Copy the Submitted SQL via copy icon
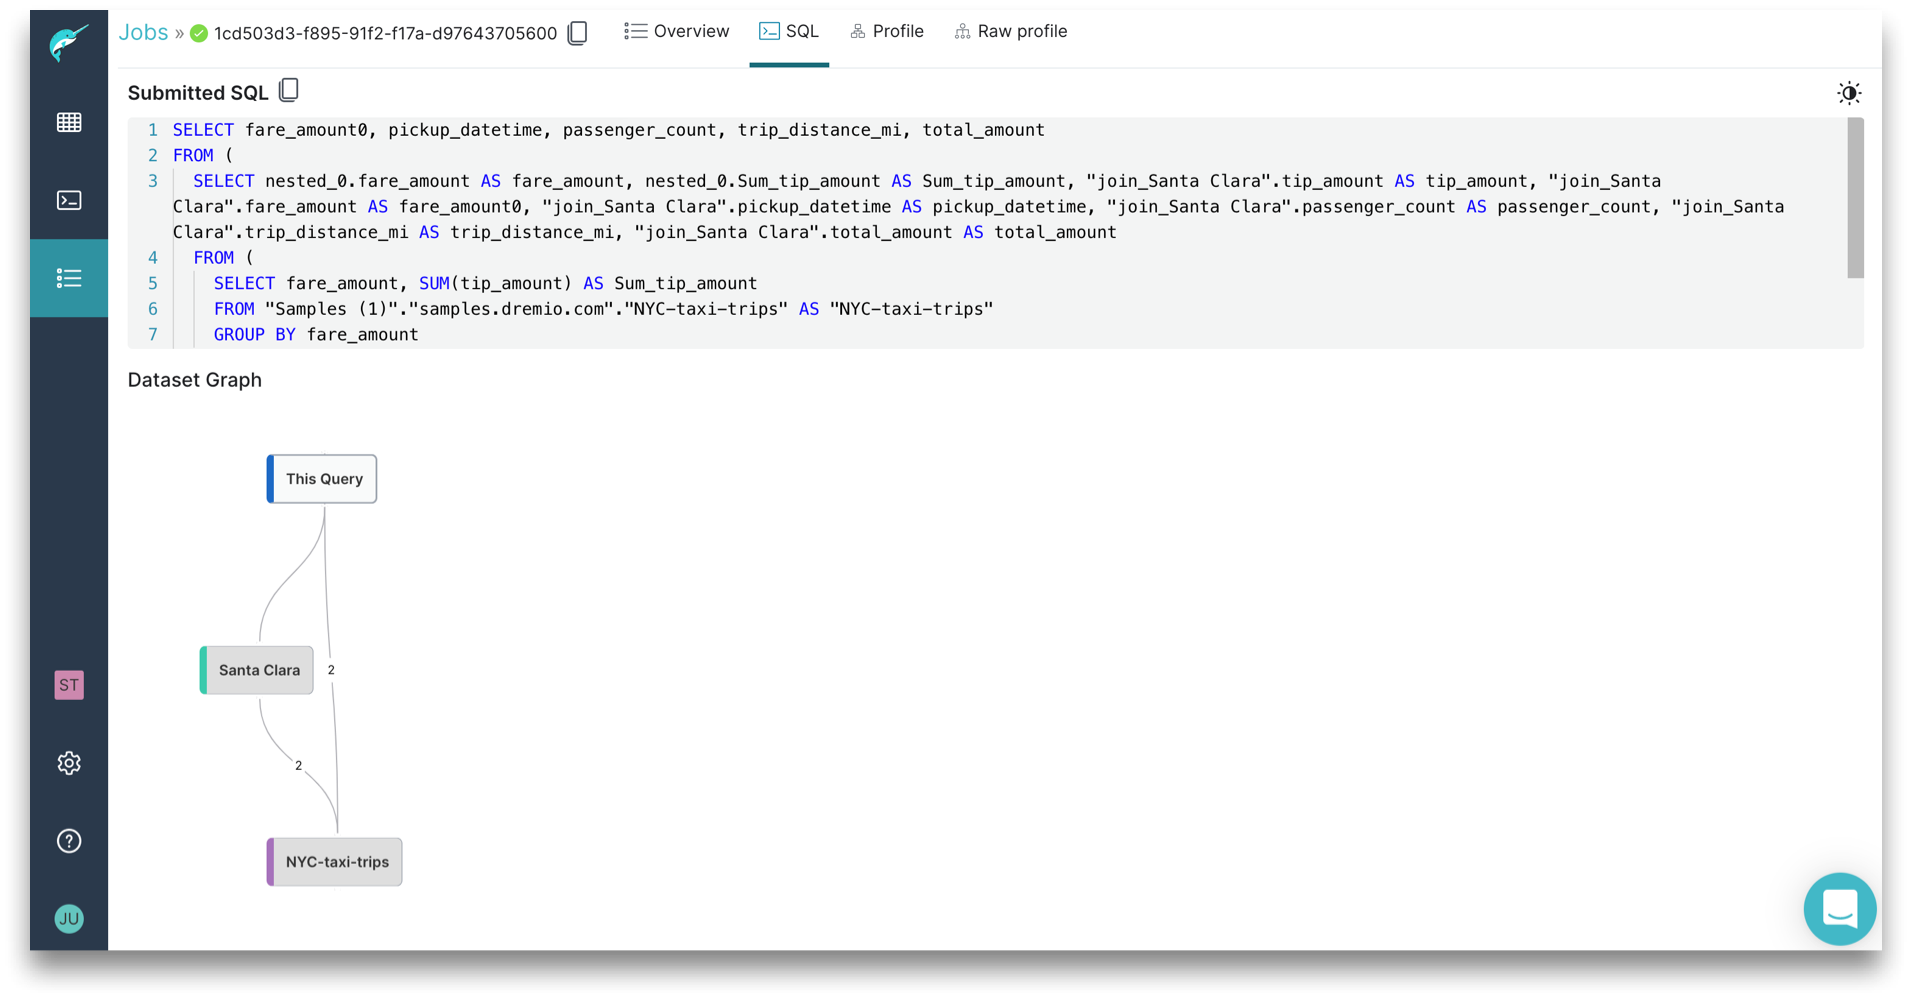The width and height of the screenshot is (1912, 1002). point(288,90)
